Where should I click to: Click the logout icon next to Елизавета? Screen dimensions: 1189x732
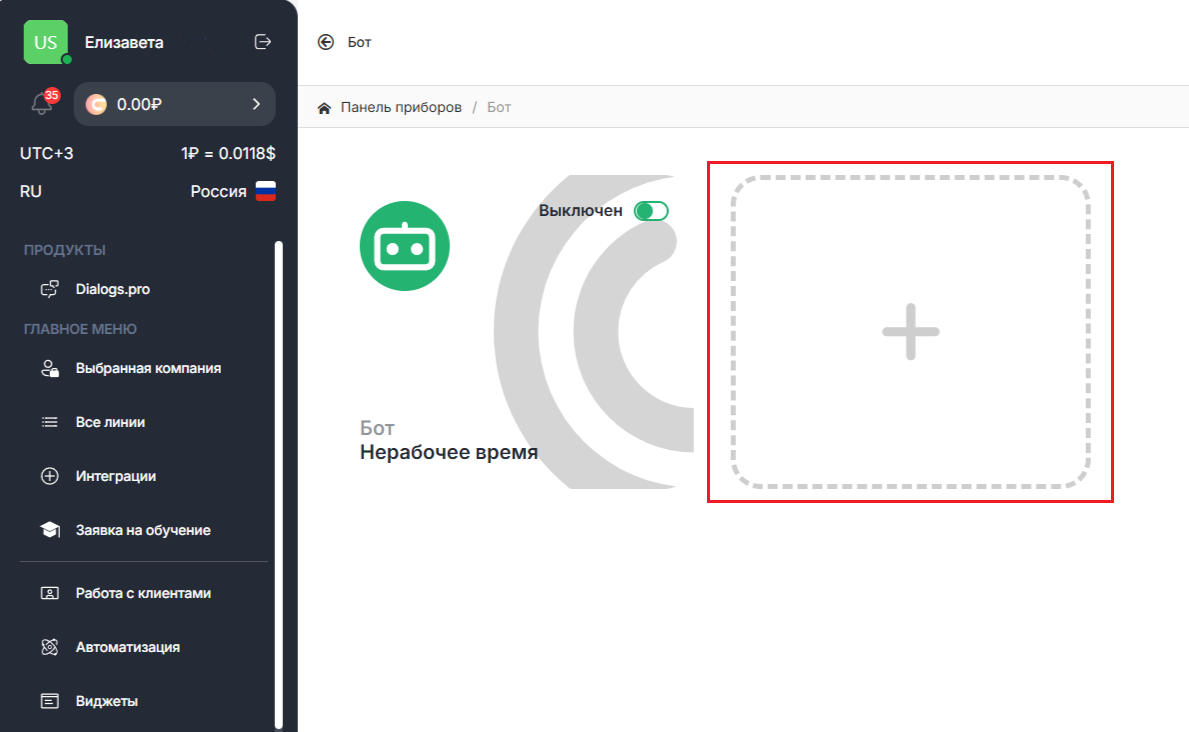(263, 42)
